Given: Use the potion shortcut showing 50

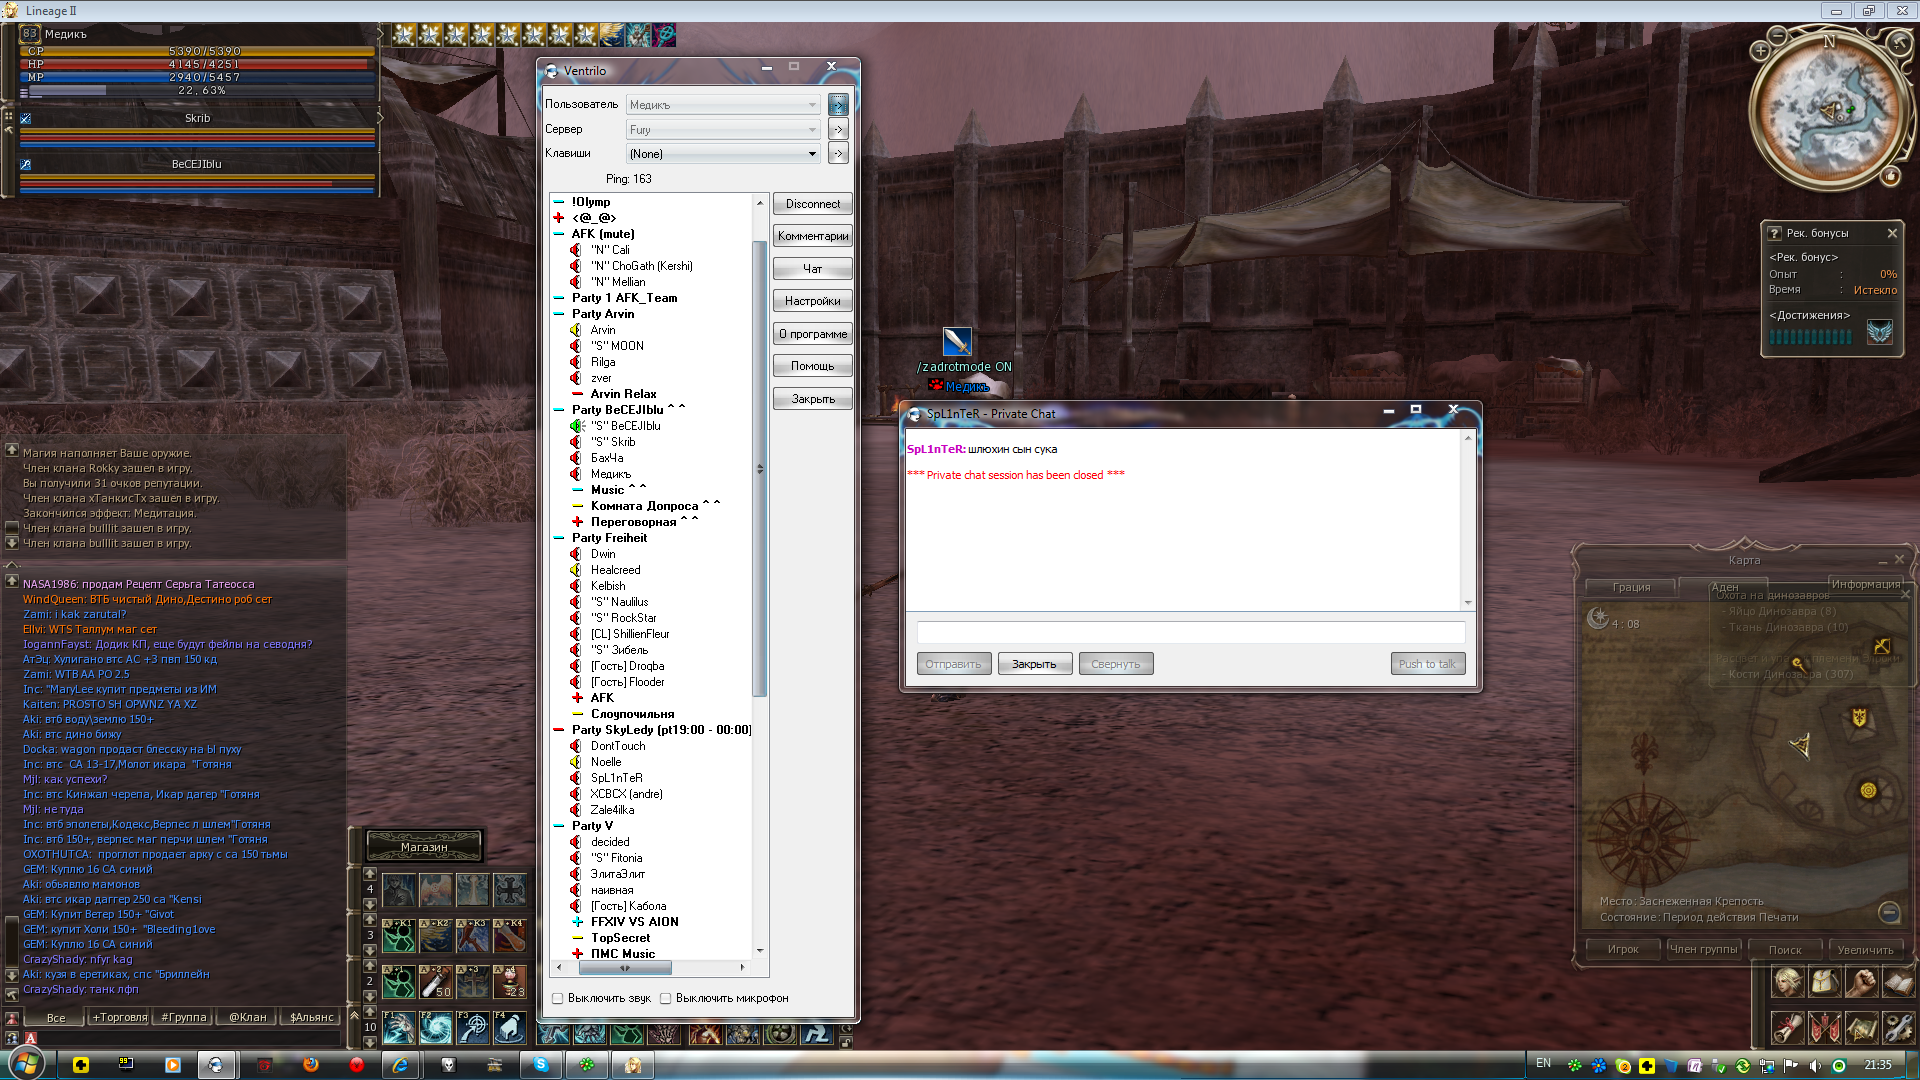Looking at the screenshot, I should (x=436, y=981).
